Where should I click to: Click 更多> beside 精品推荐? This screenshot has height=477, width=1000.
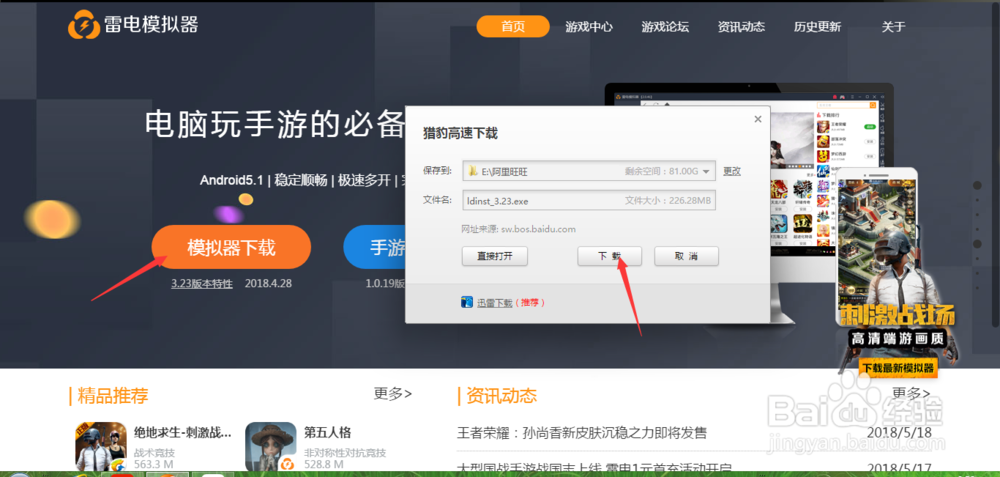[x=393, y=393]
